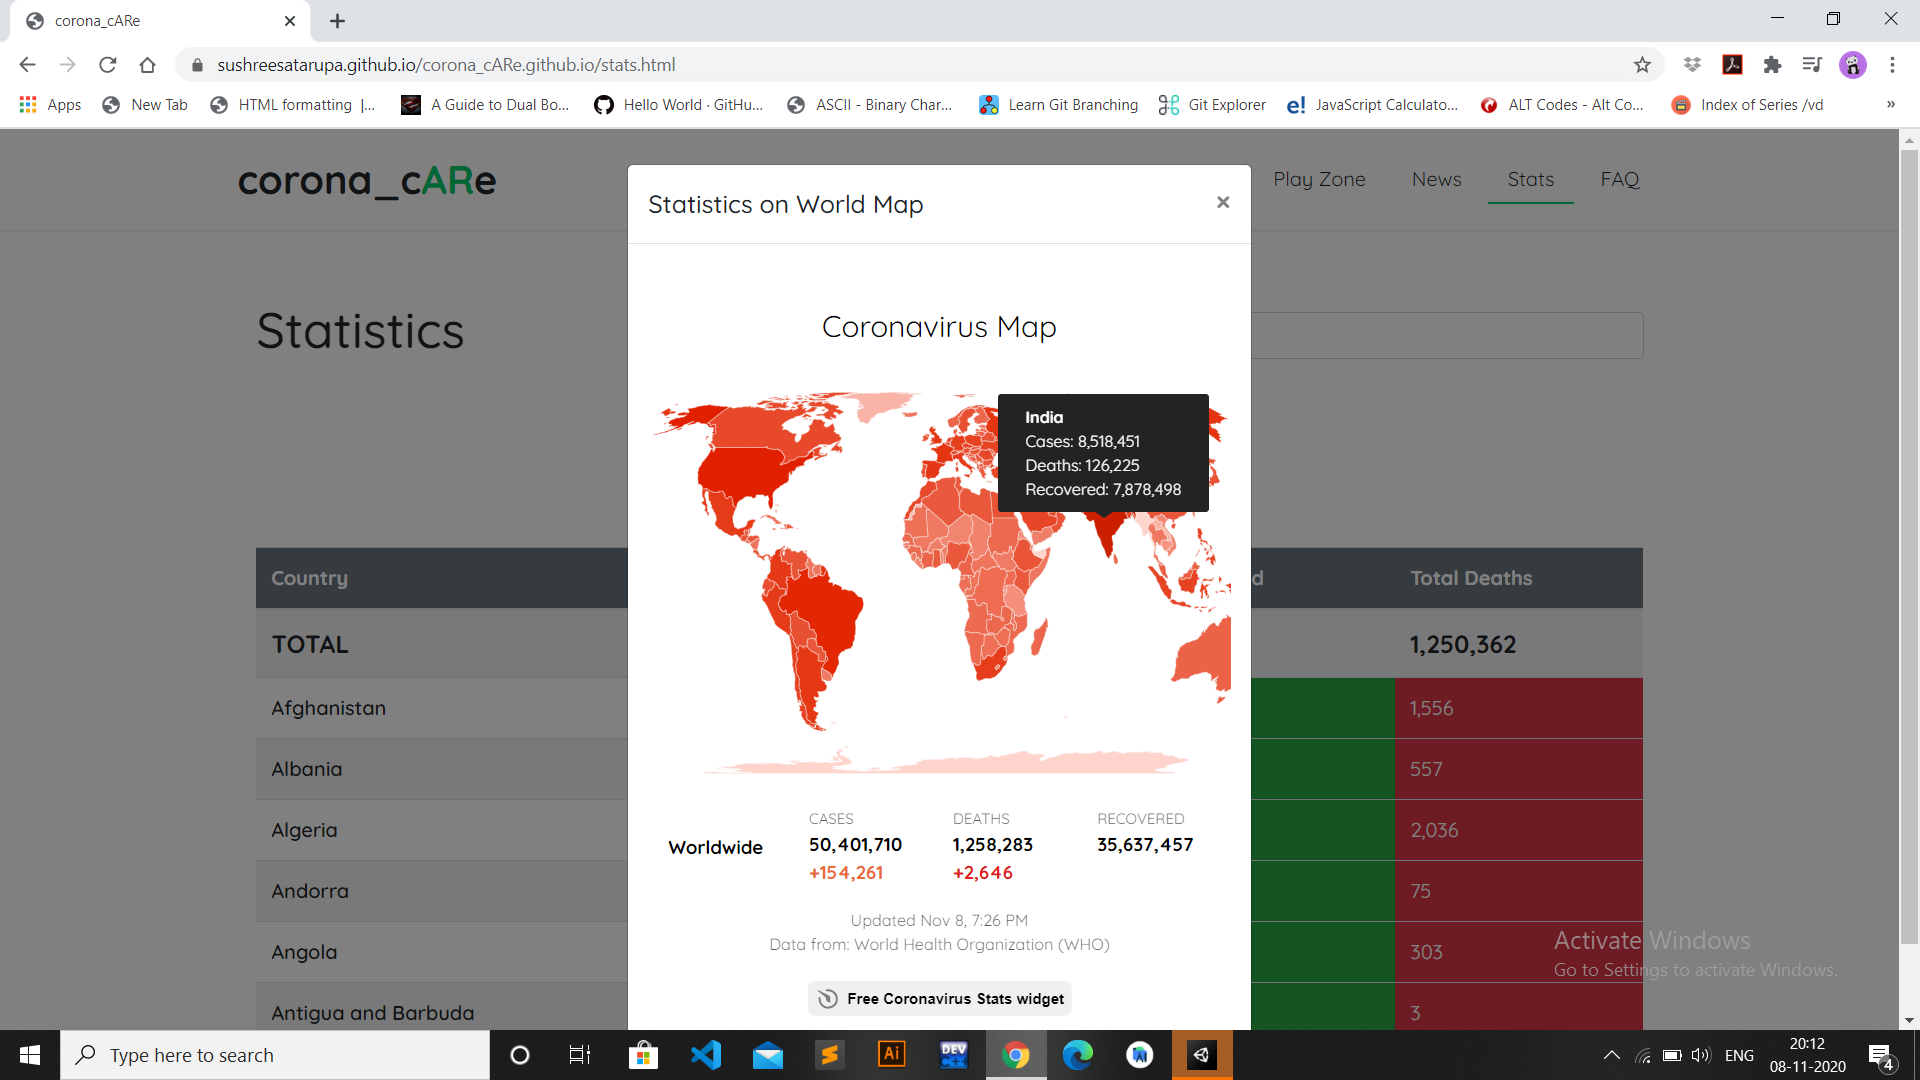Close the Statistics on World Map dialog
The image size is (1920, 1080).
point(1222,202)
